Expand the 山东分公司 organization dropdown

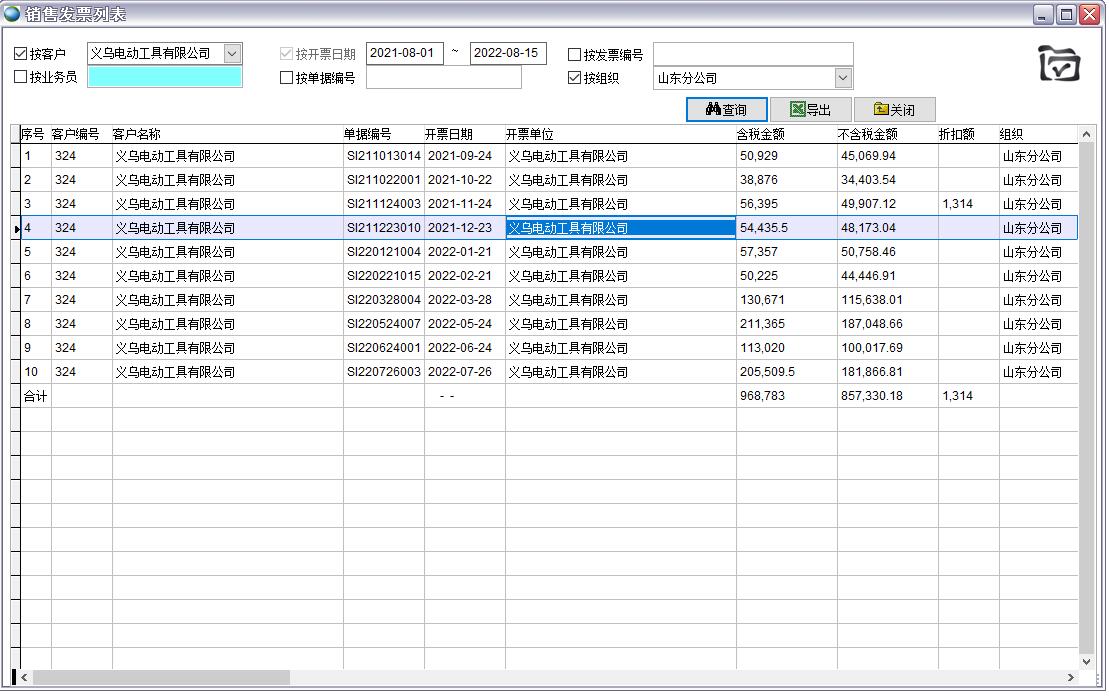842,78
